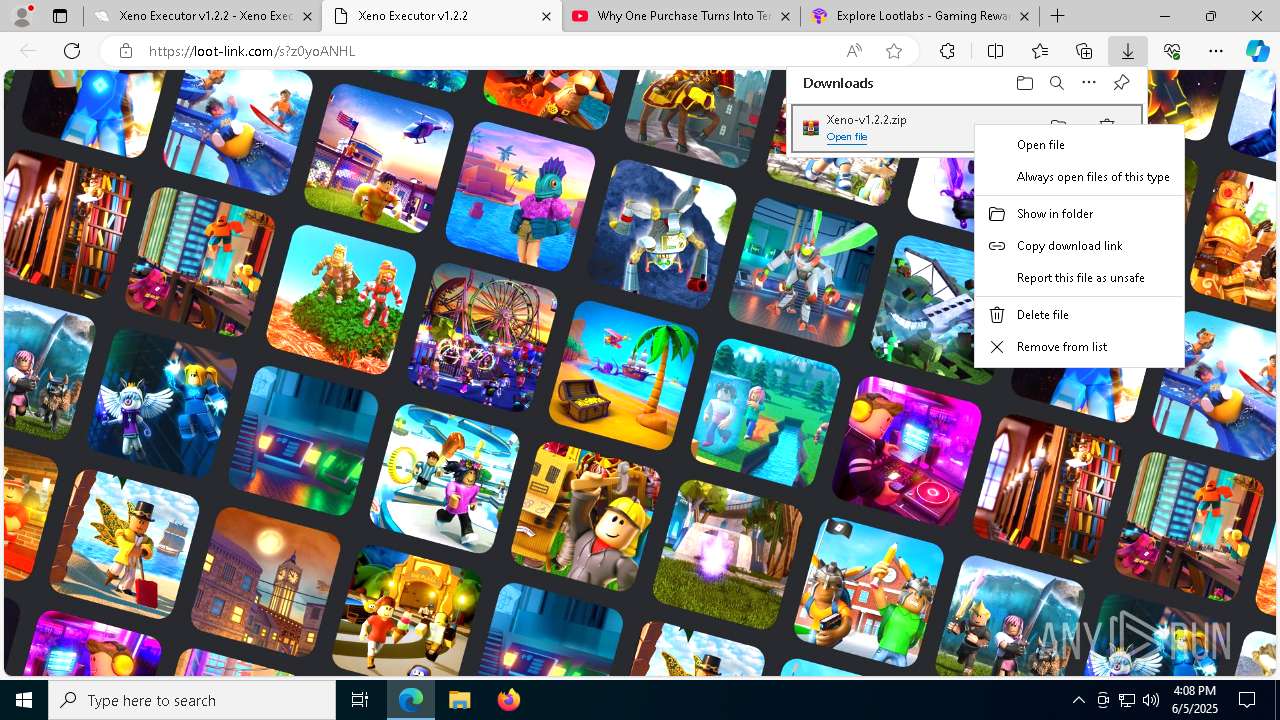Click the Open file link under Xeno-v1.2.2.zip

tap(846, 137)
